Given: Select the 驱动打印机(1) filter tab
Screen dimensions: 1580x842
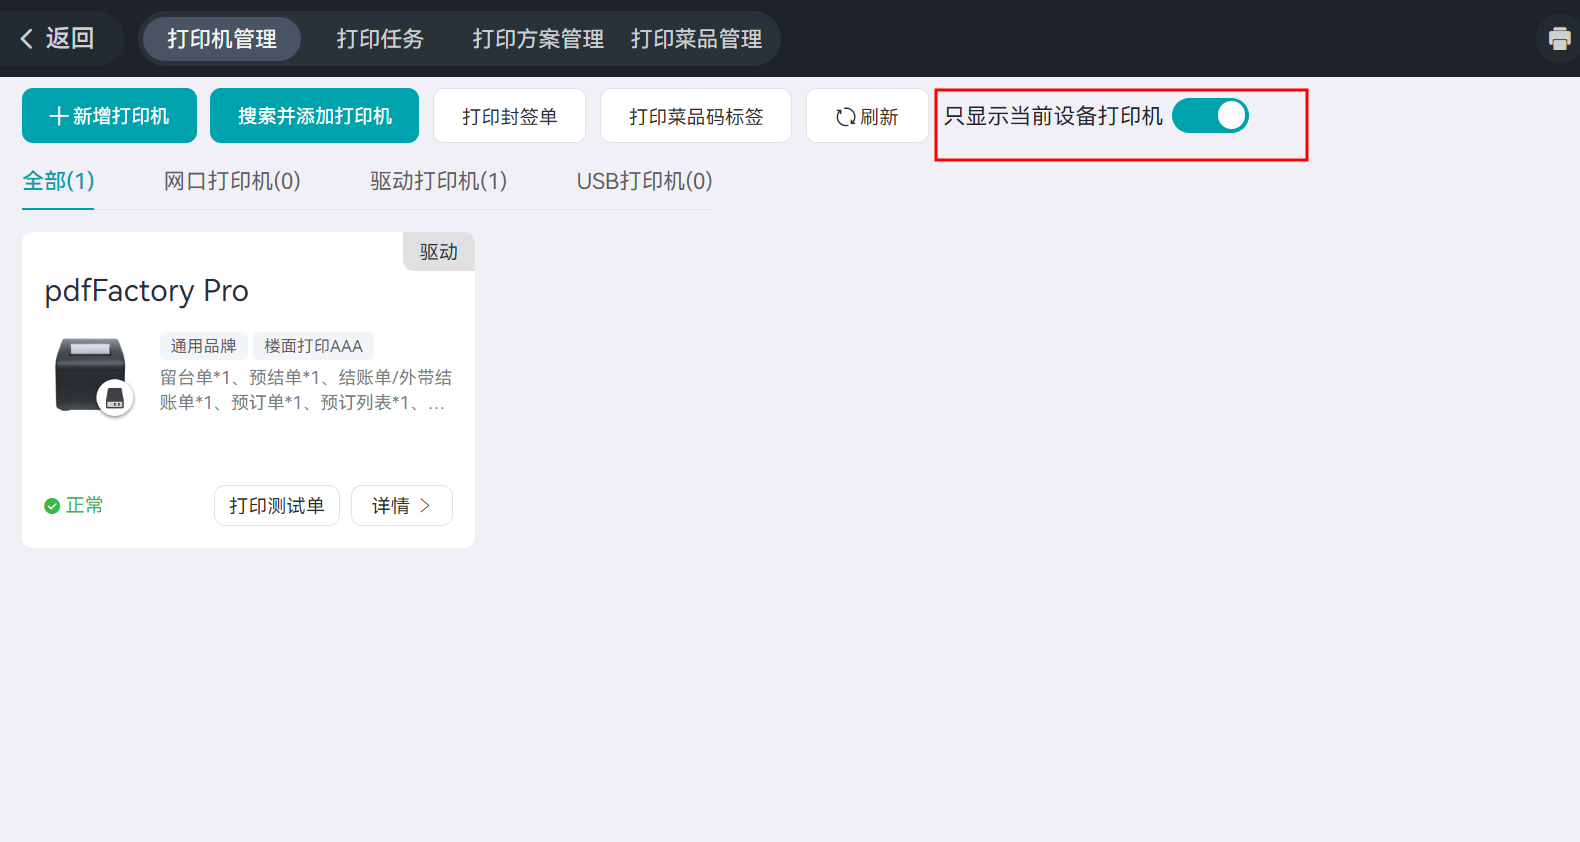Looking at the screenshot, I should coord(439,182).
